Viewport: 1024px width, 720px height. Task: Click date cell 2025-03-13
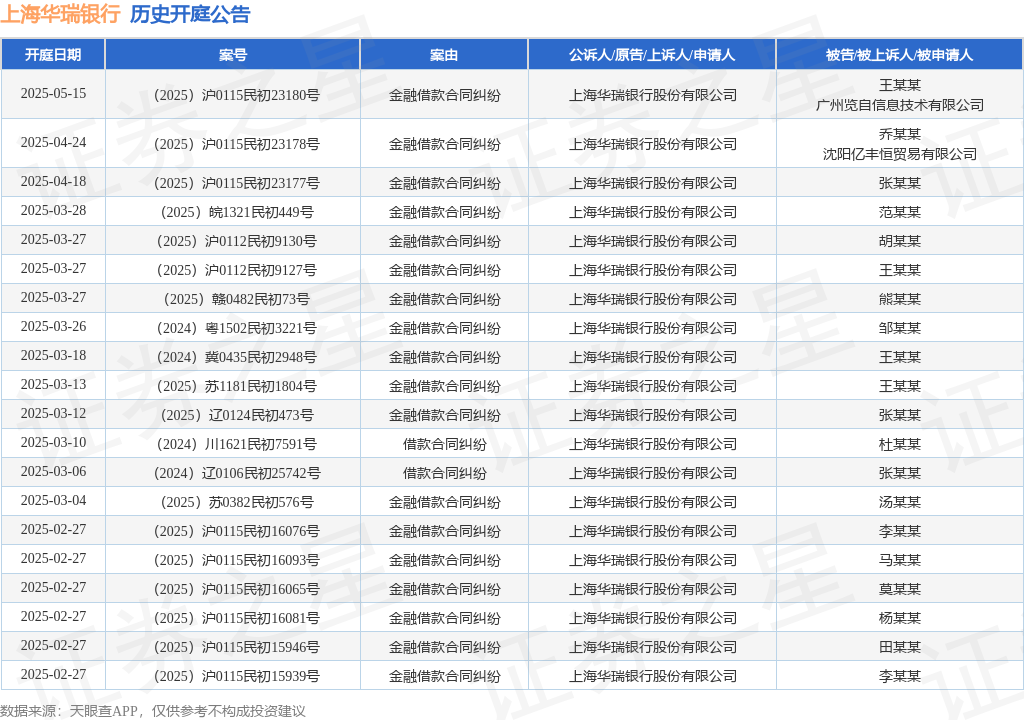click(53, 384)
